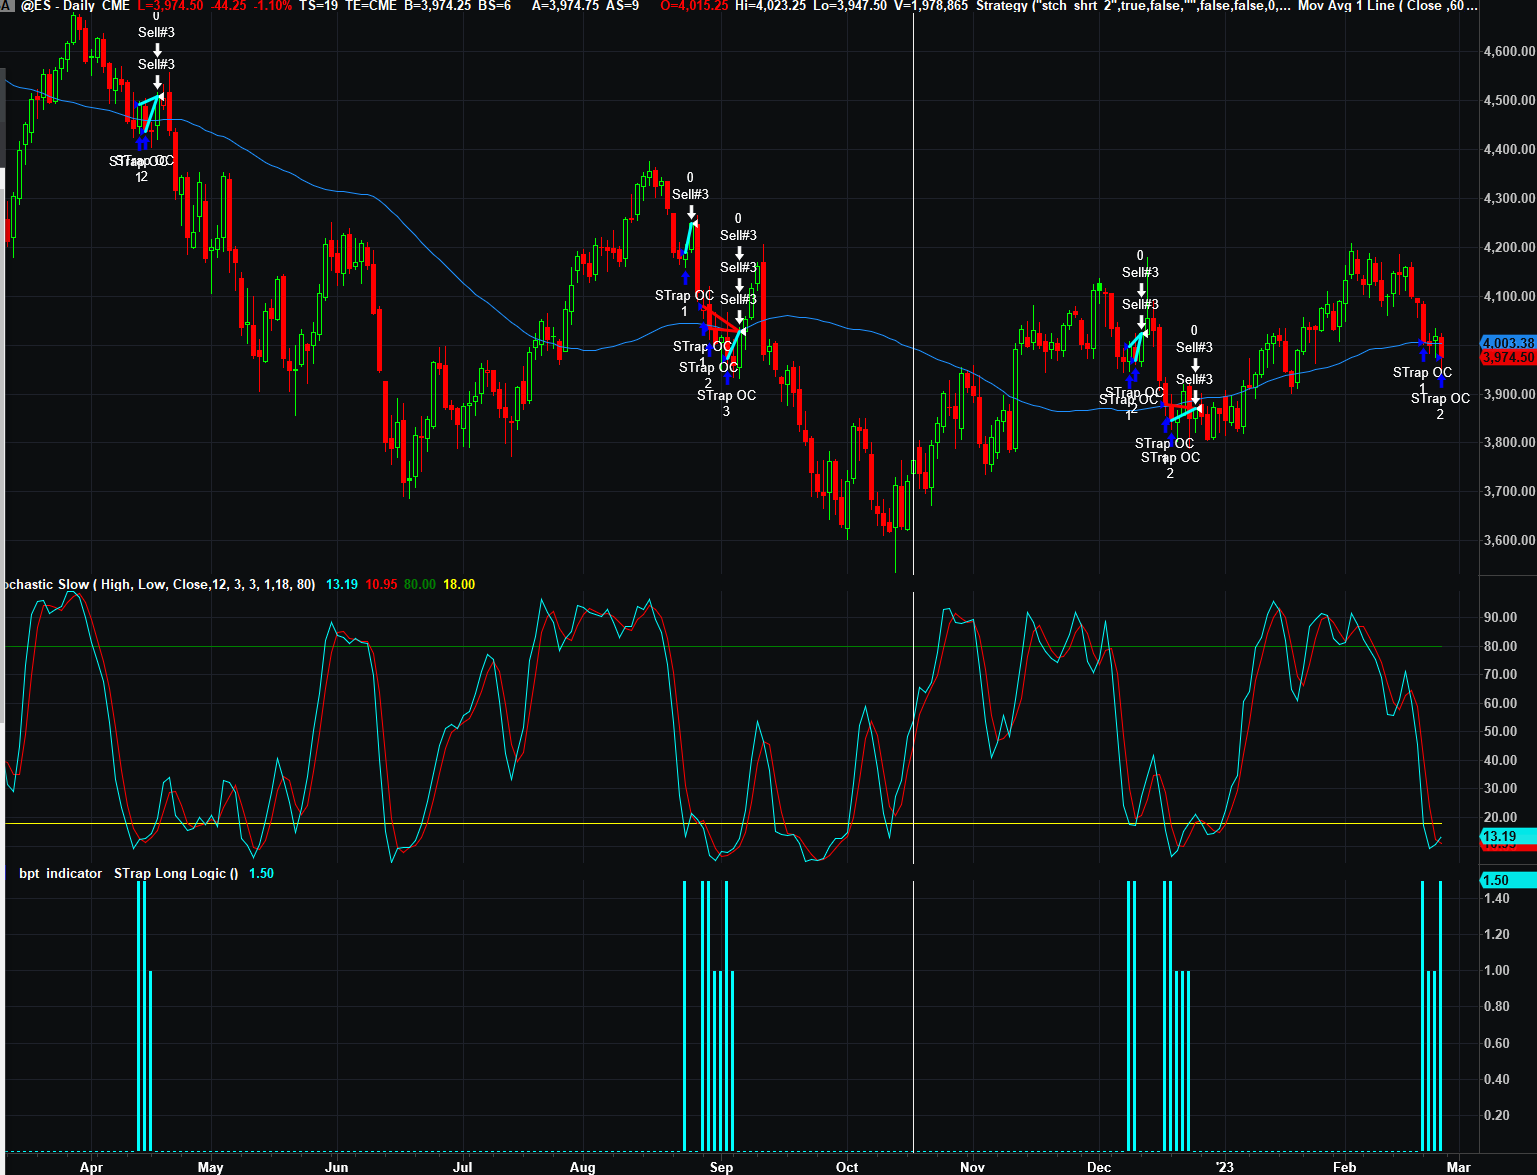This screenshot has height=1175, width=1537.
Task: Click the green 80.00 overbought value in stochastic header
Action: coord(419,584)
